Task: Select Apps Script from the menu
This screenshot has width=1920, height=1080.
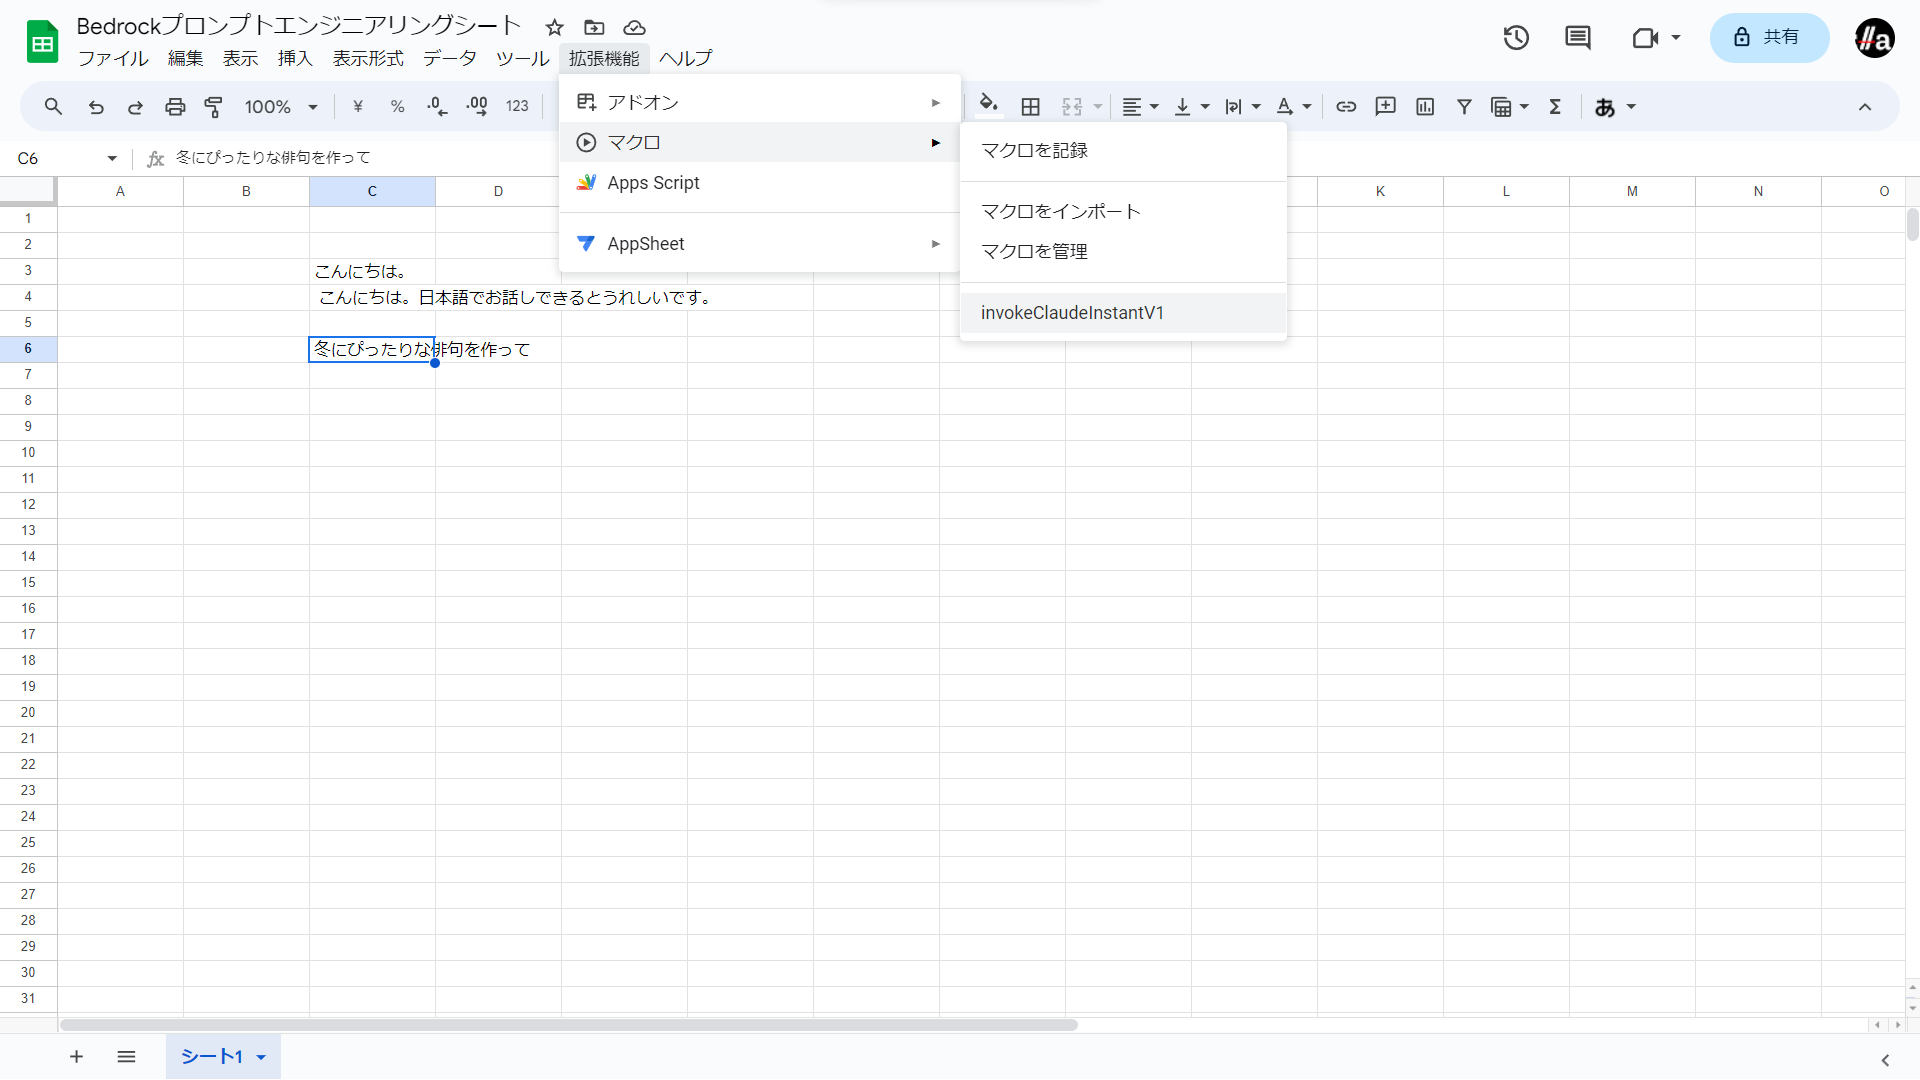Action: click(x=653, y=183)
